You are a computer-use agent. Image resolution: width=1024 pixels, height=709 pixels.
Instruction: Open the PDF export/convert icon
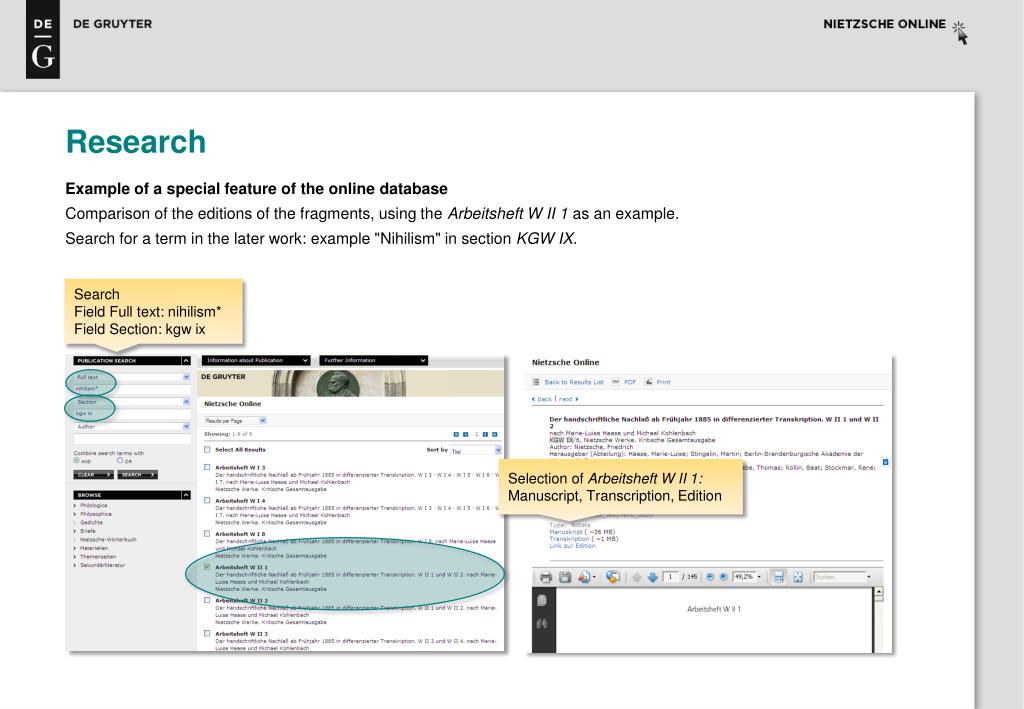coord(586,577)
